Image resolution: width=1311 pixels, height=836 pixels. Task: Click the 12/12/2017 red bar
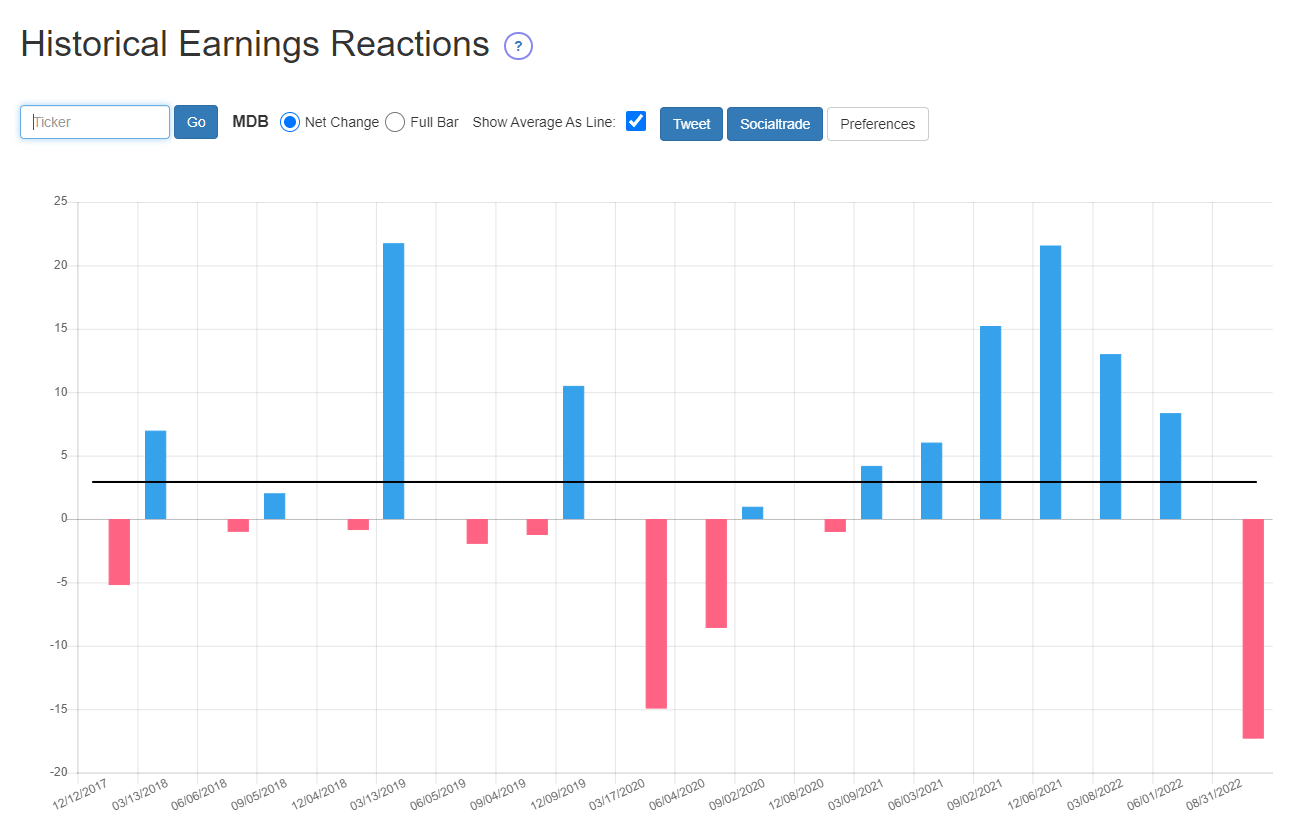point(119,551)
